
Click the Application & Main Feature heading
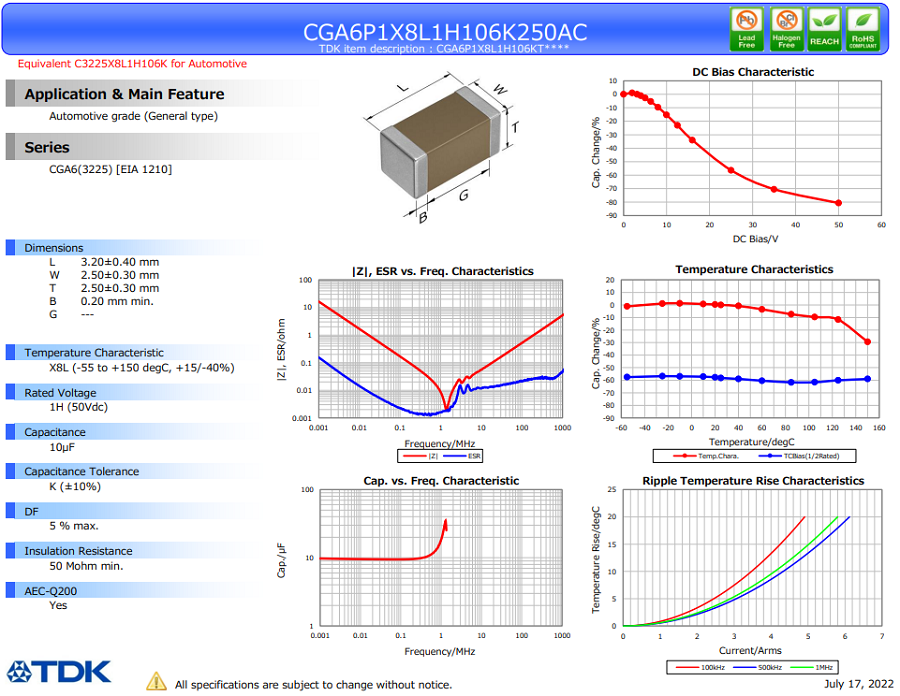[x=124, y=94]
